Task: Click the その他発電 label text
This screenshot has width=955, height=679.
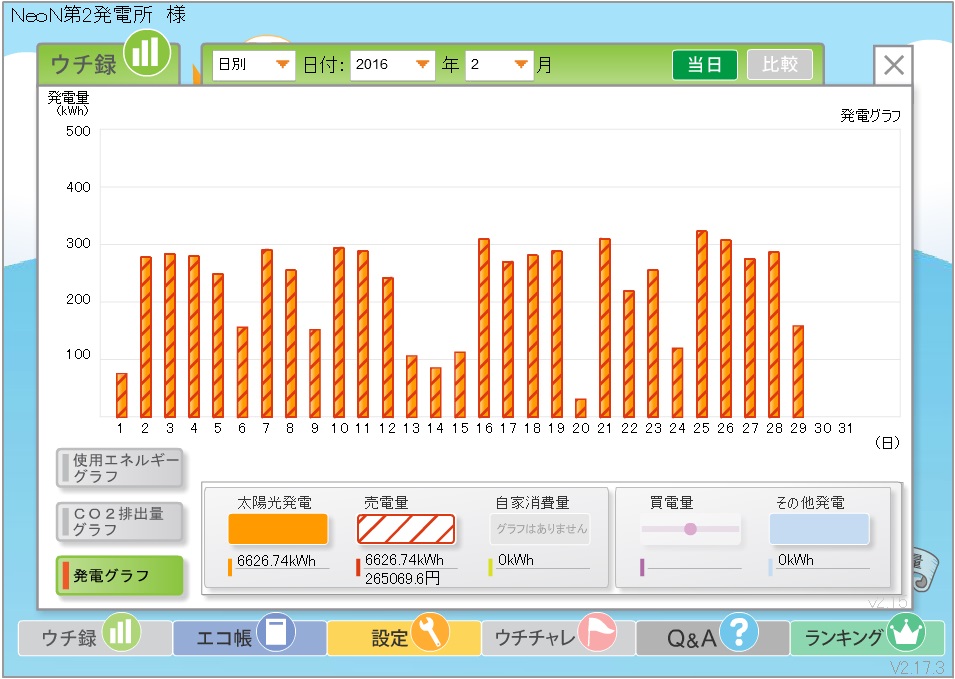Action: click(810, 502)
